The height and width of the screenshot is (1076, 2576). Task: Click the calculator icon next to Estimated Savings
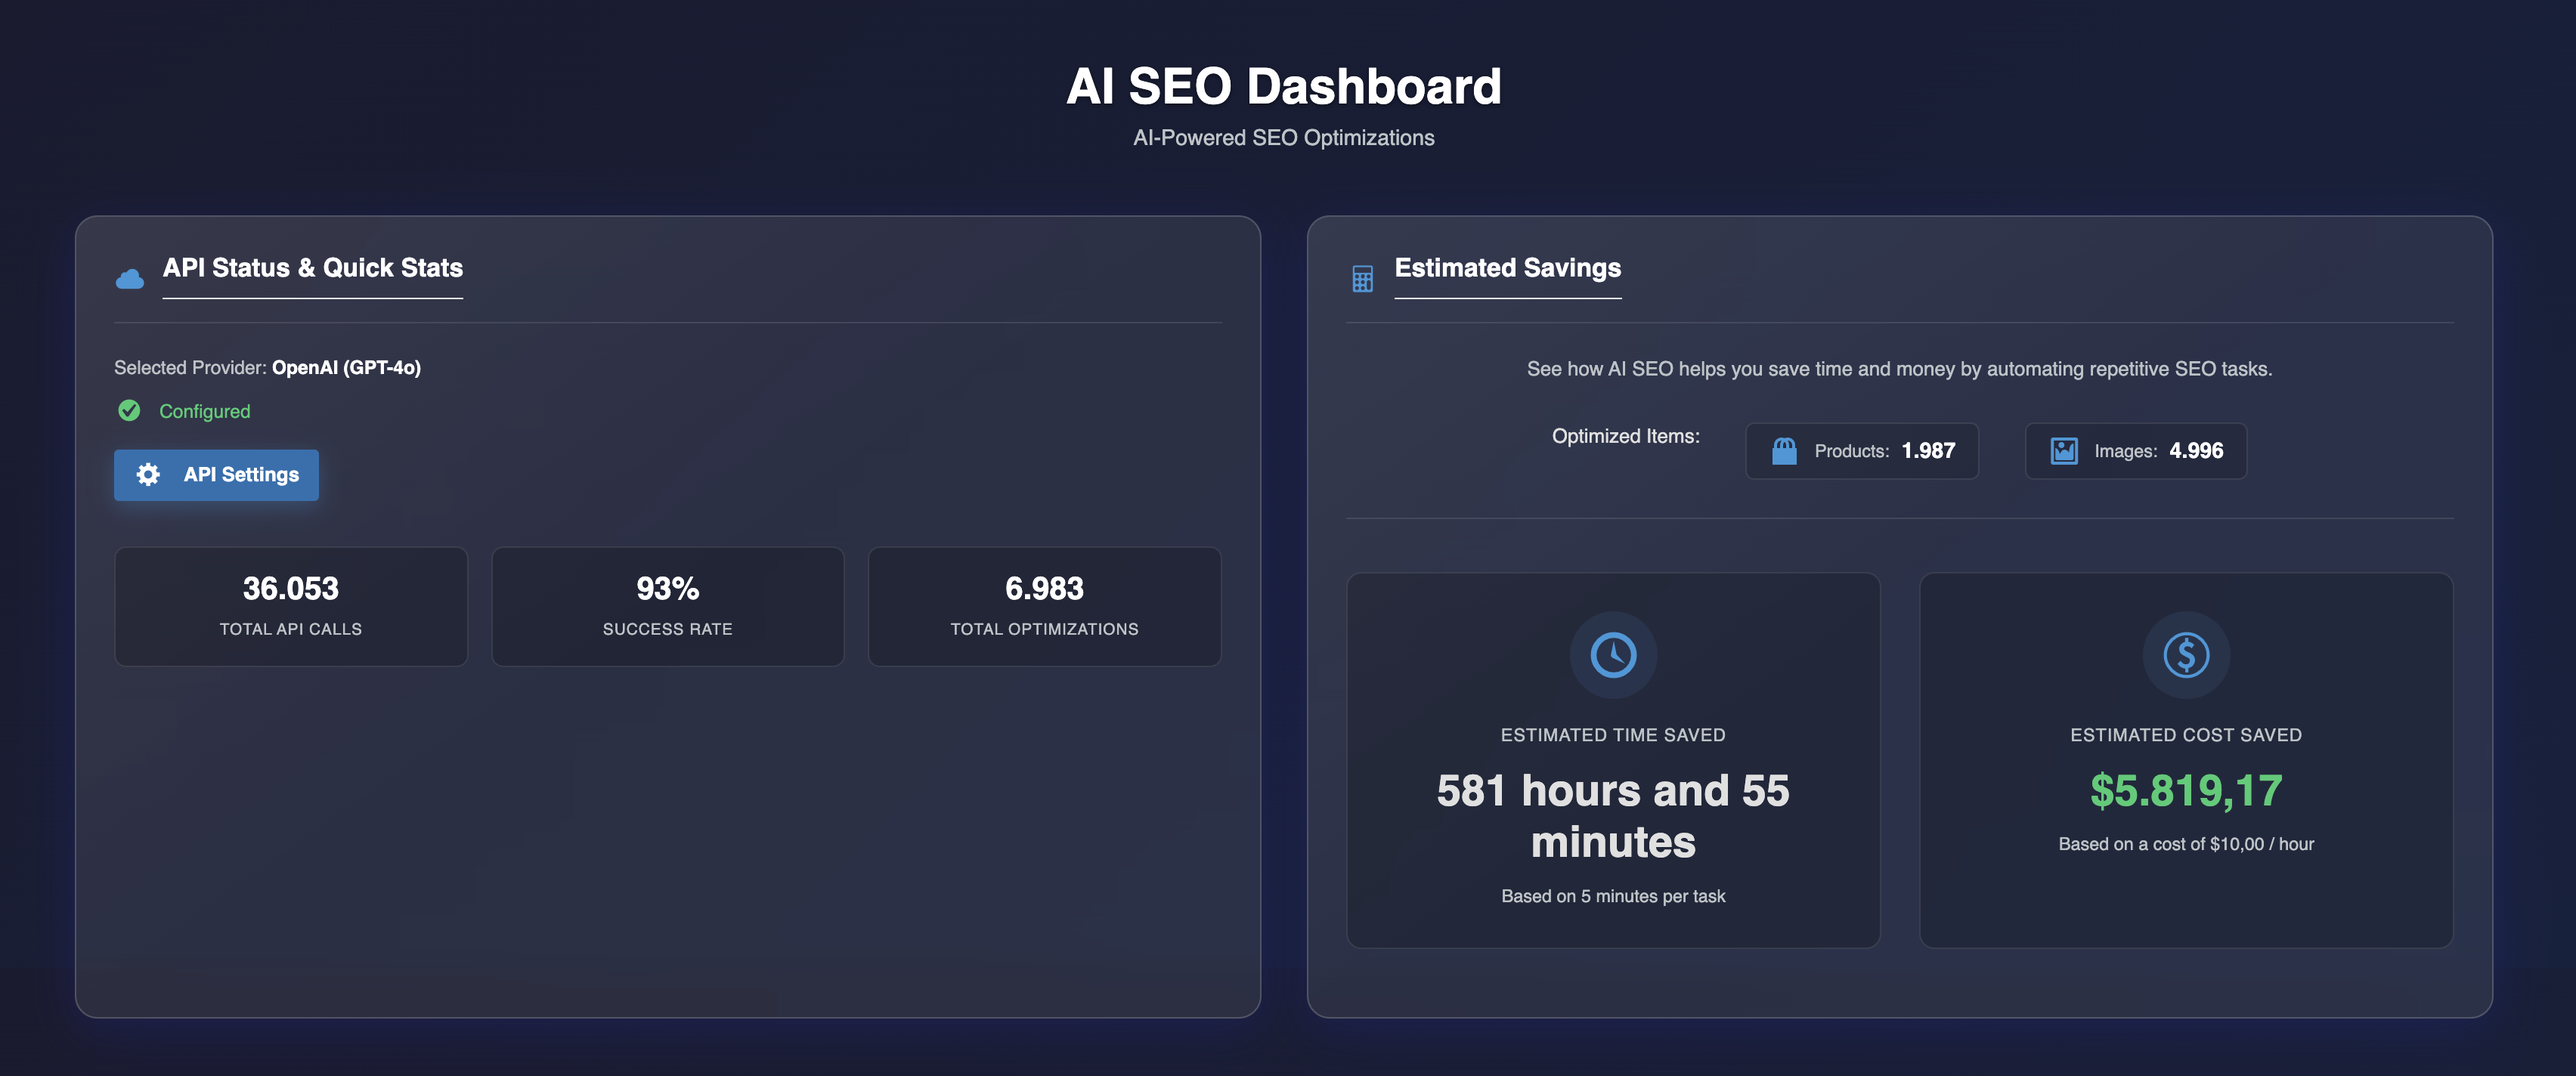1362,277
